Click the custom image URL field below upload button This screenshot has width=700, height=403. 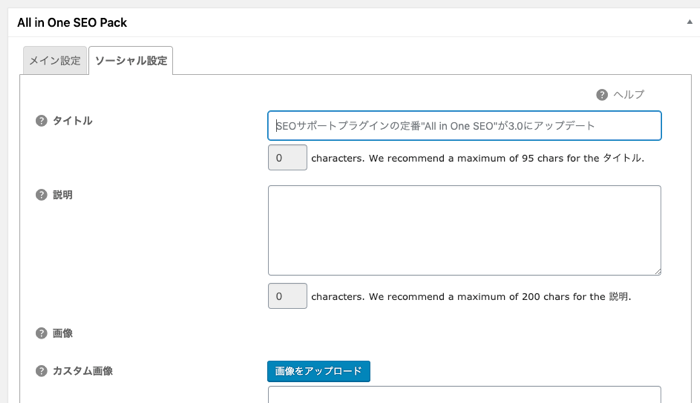point(464,395)
